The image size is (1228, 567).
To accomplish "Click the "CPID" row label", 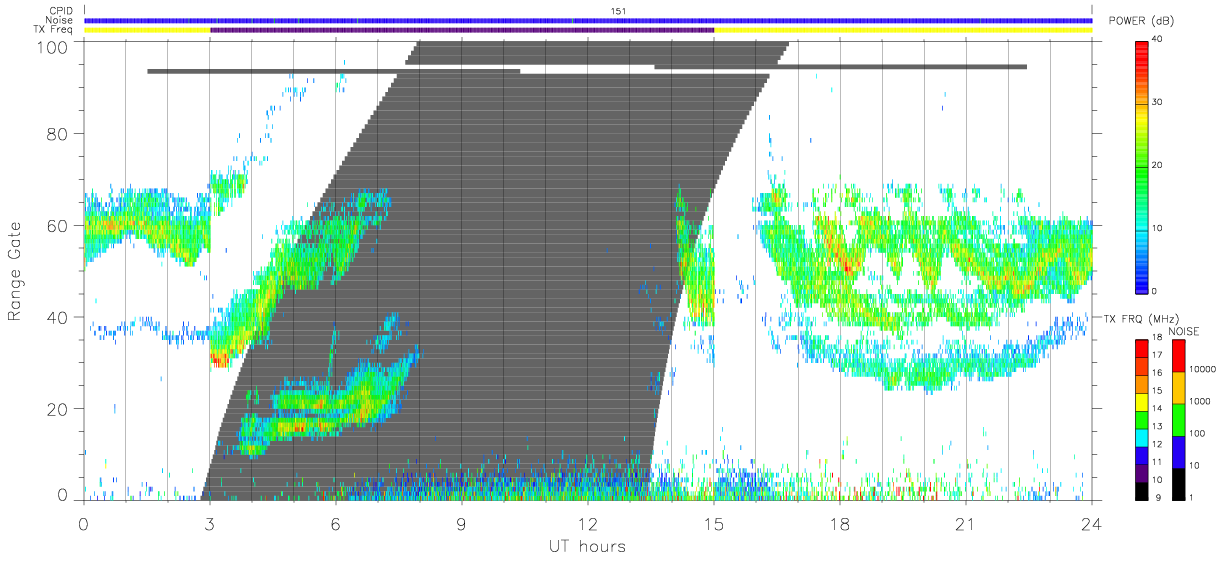I will click(60, 11).
